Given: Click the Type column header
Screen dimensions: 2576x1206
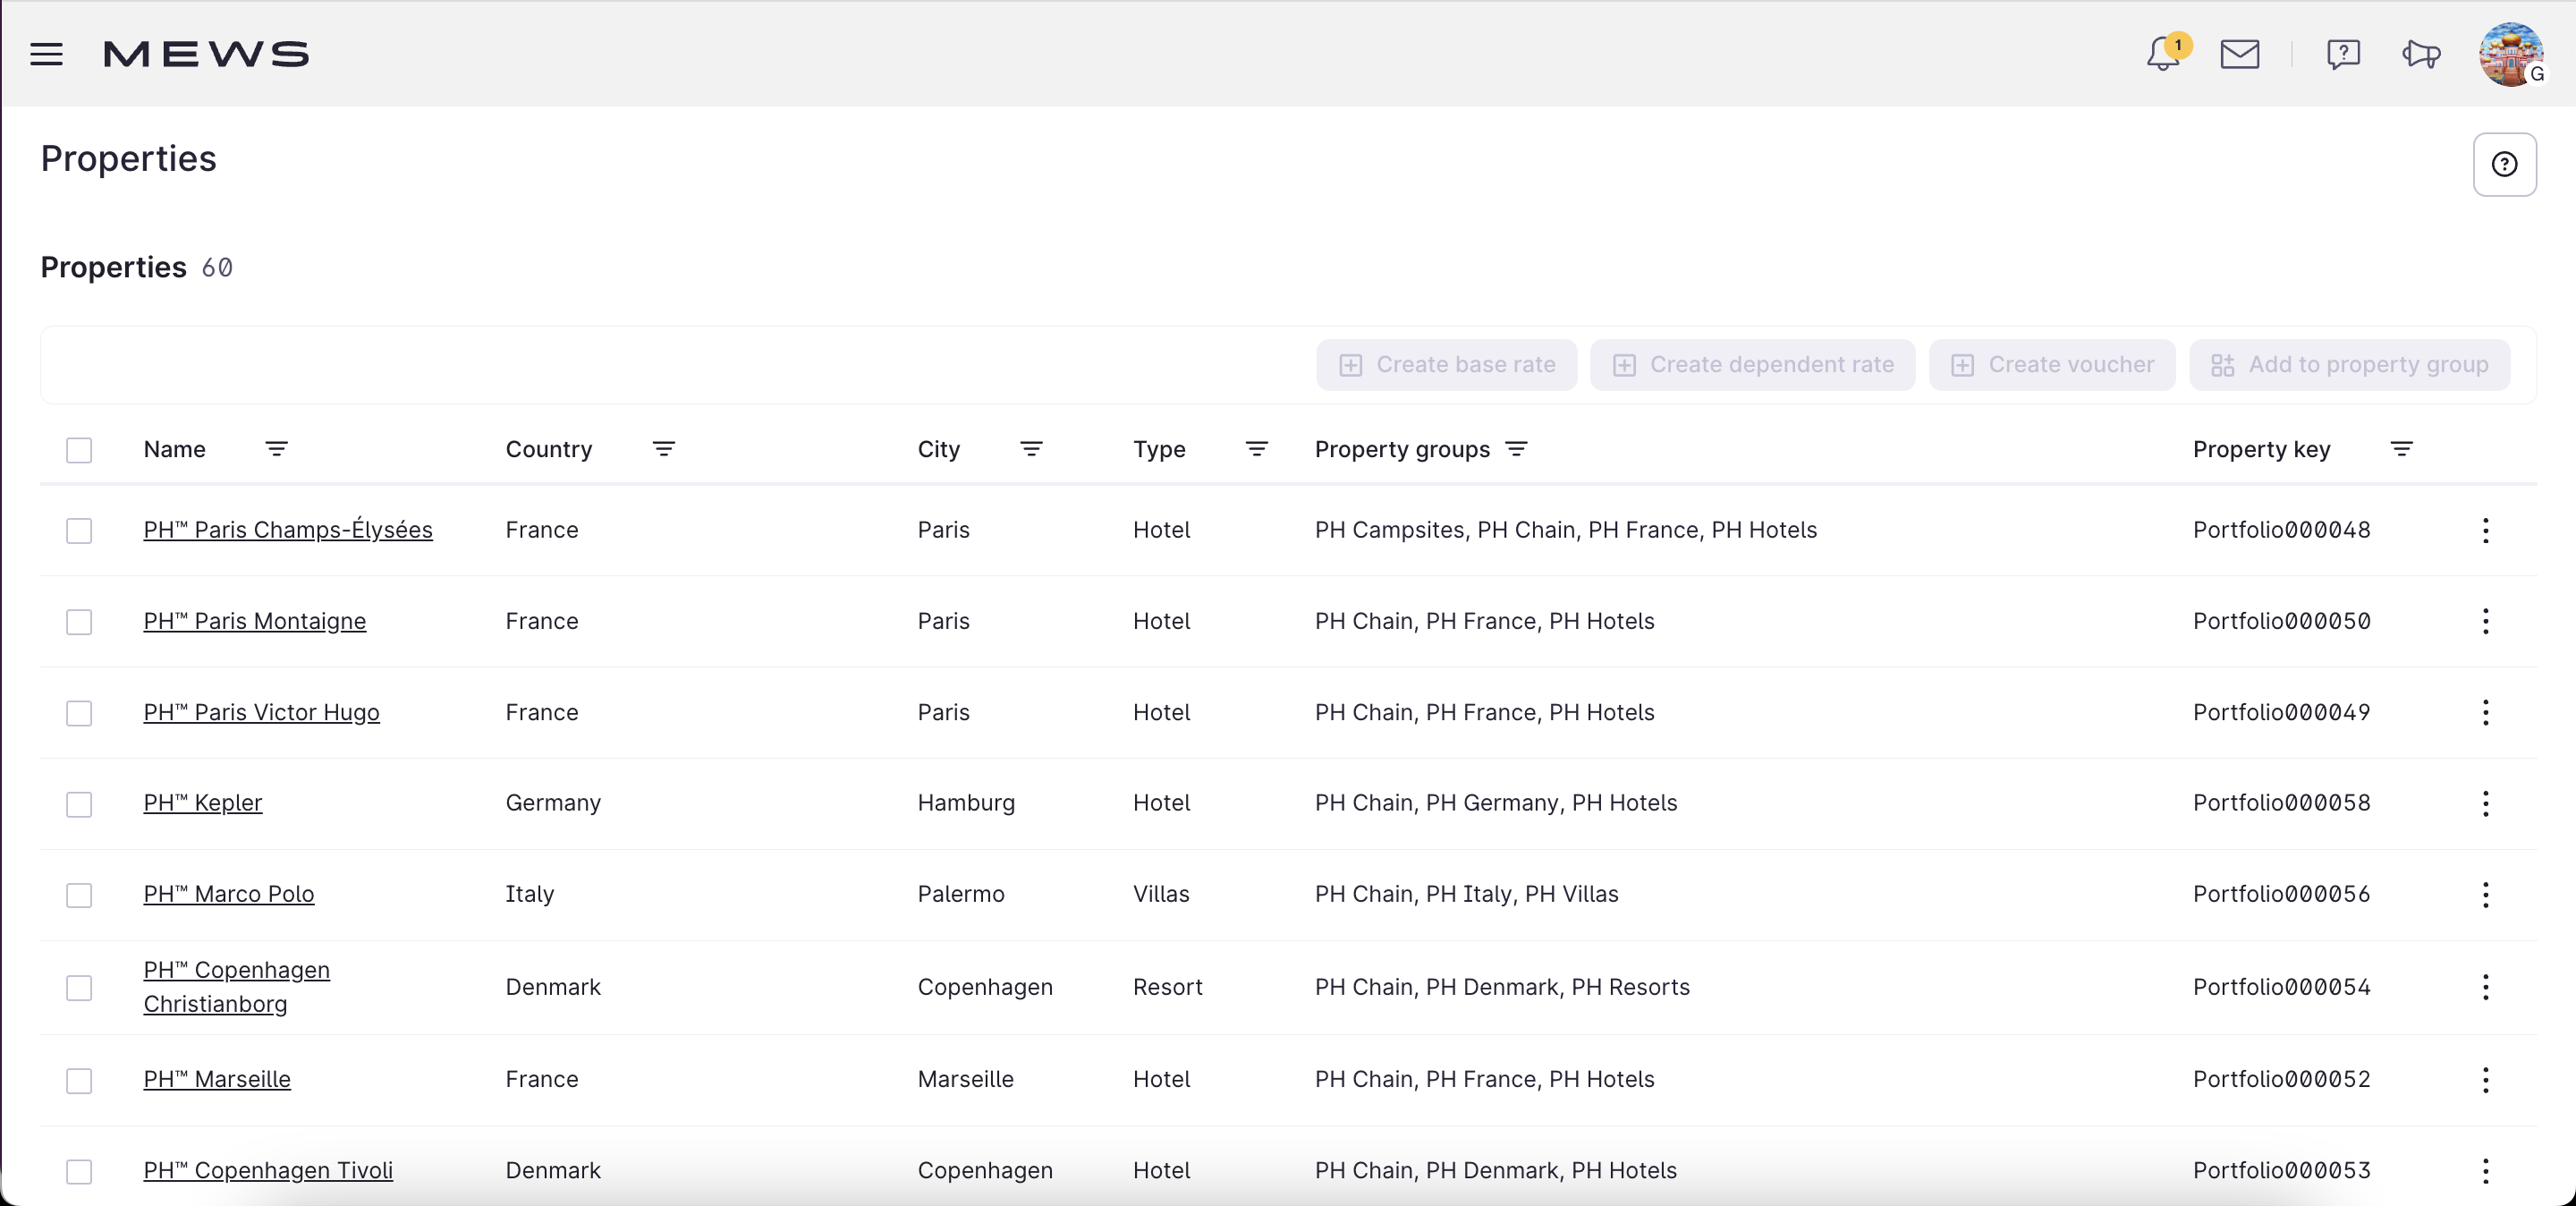Looking at the screenshot, I should [x=1159, y=449].
